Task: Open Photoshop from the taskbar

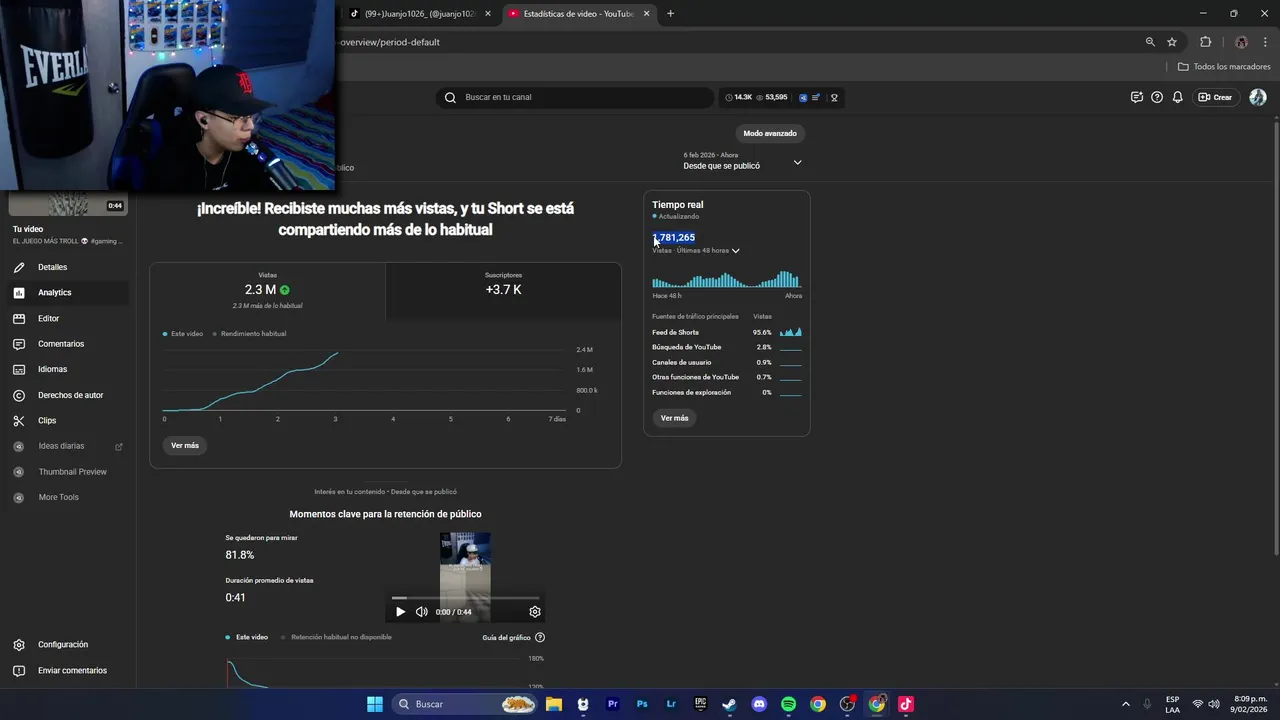Action: [x=642, y=704]
